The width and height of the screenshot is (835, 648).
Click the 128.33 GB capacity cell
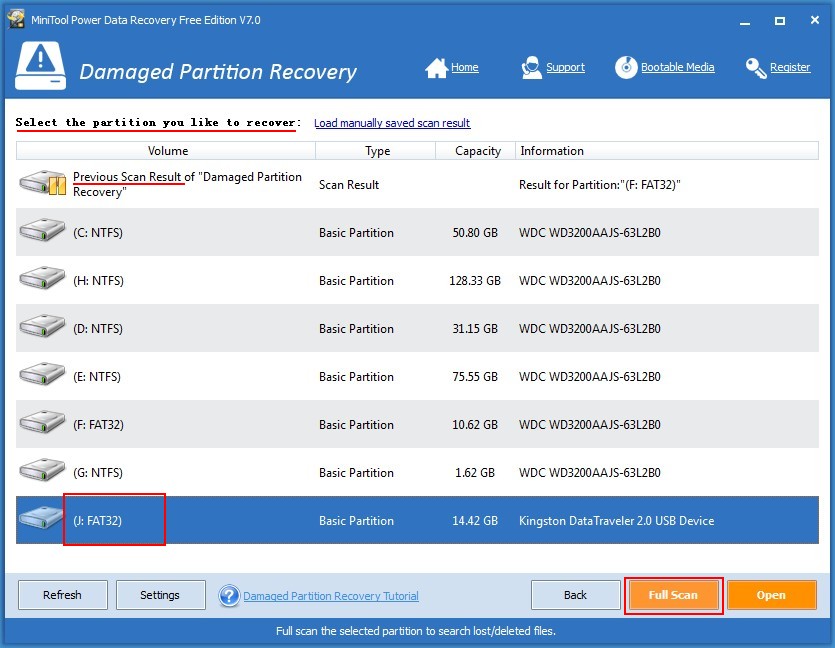pos(475,281)
